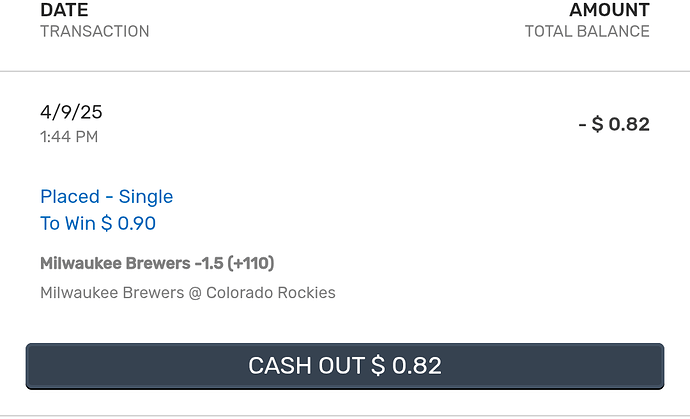Click the To Win $ 0.90 link
Viewport: 690px width, 419px height.
98,223
